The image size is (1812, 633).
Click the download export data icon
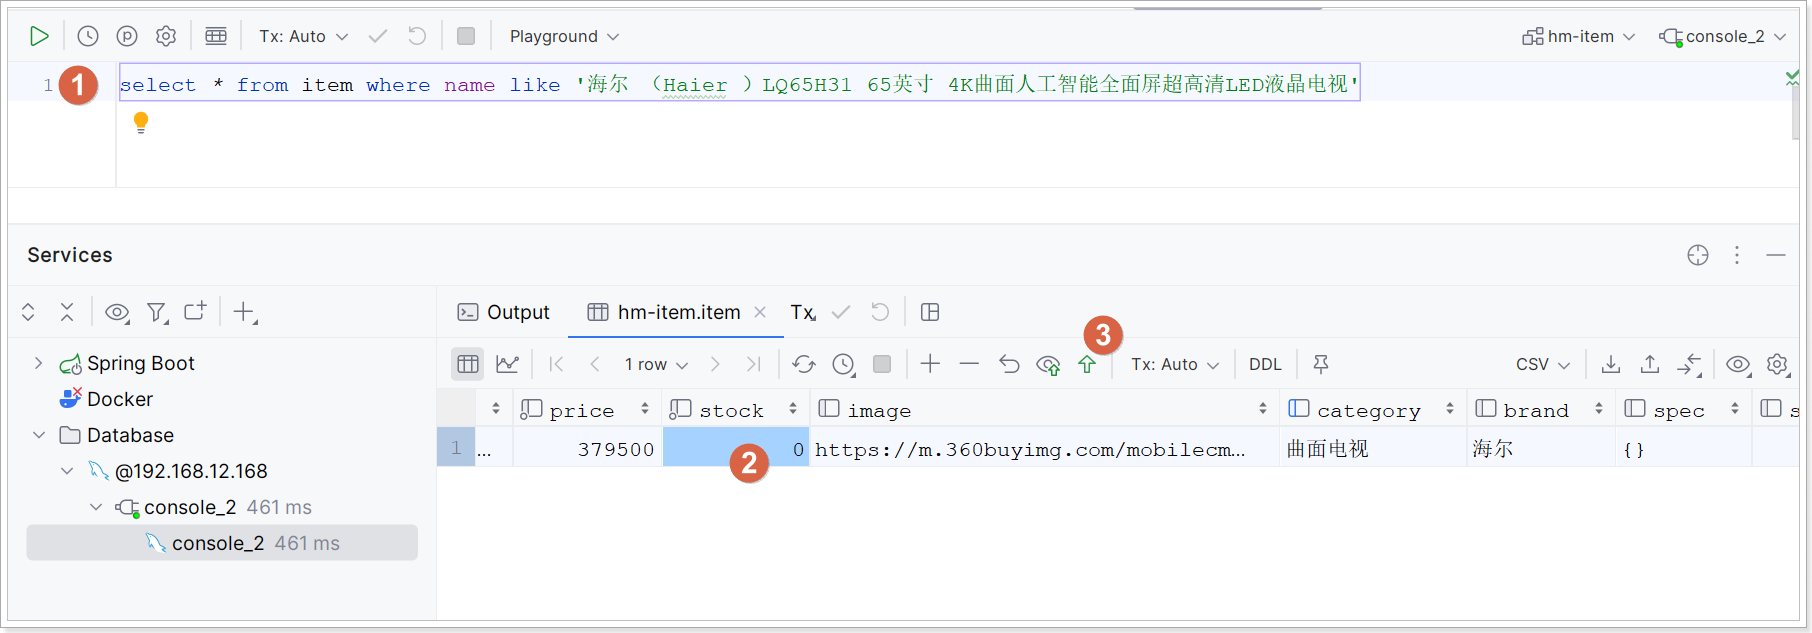coord(1611,364)
